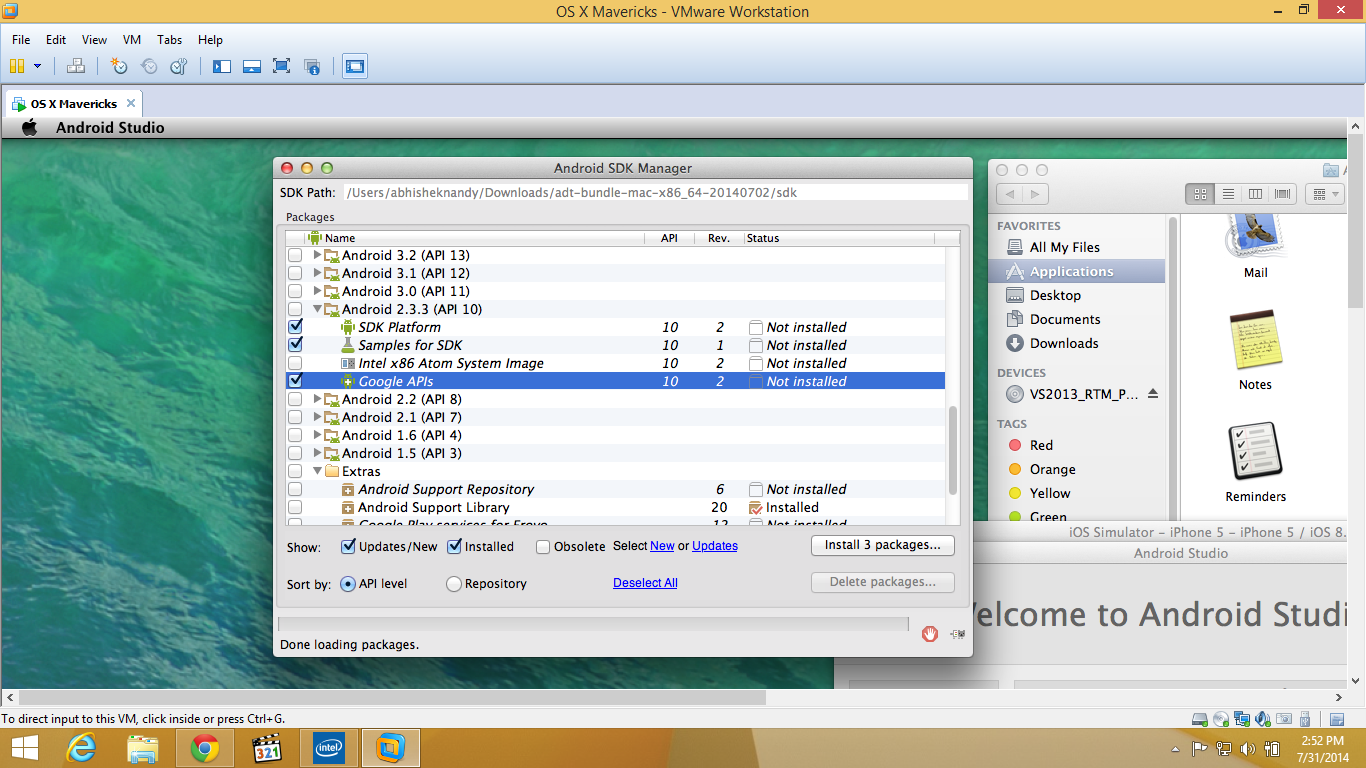This screenshot has width=1366, height=768.
Task: Expand the Android 3.0 (API 11) node
Action: (318, 291)
